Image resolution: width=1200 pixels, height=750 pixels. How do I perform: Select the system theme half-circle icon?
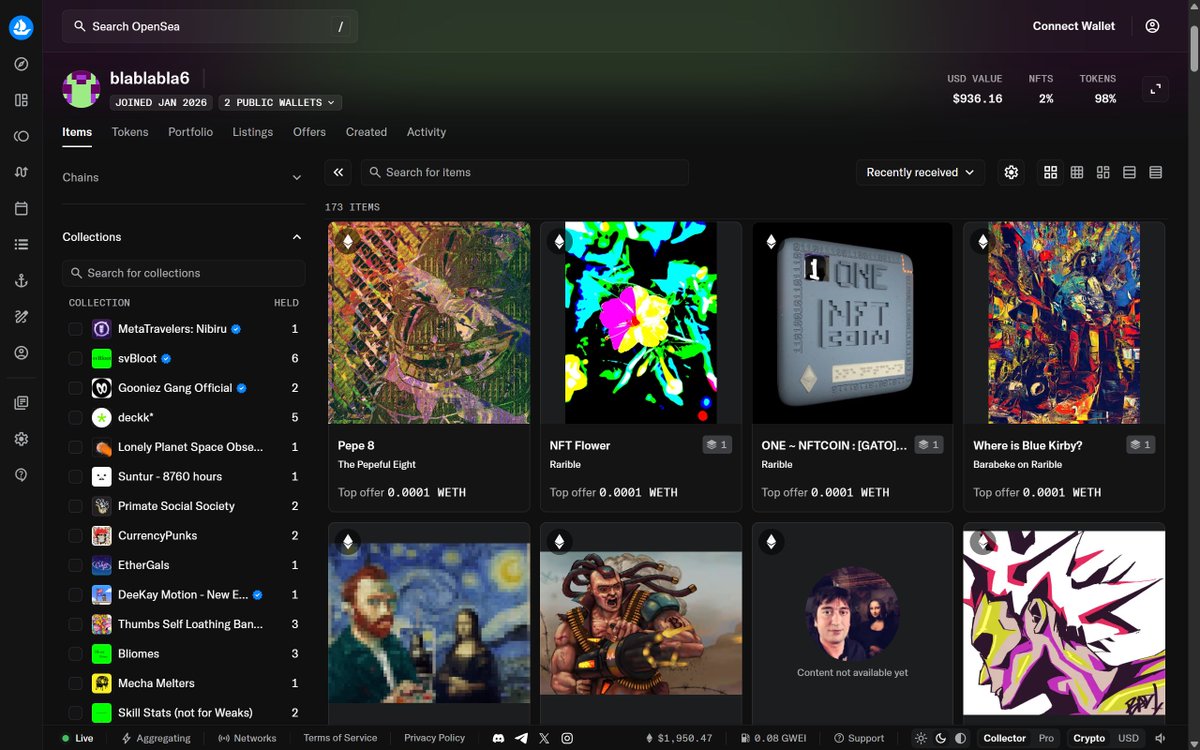(x=961, y=738)
